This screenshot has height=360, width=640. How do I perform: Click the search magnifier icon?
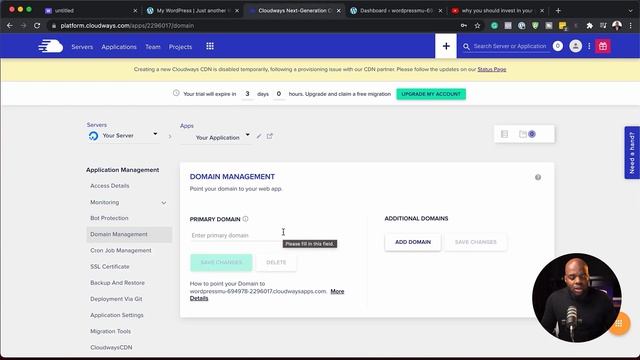466,47
